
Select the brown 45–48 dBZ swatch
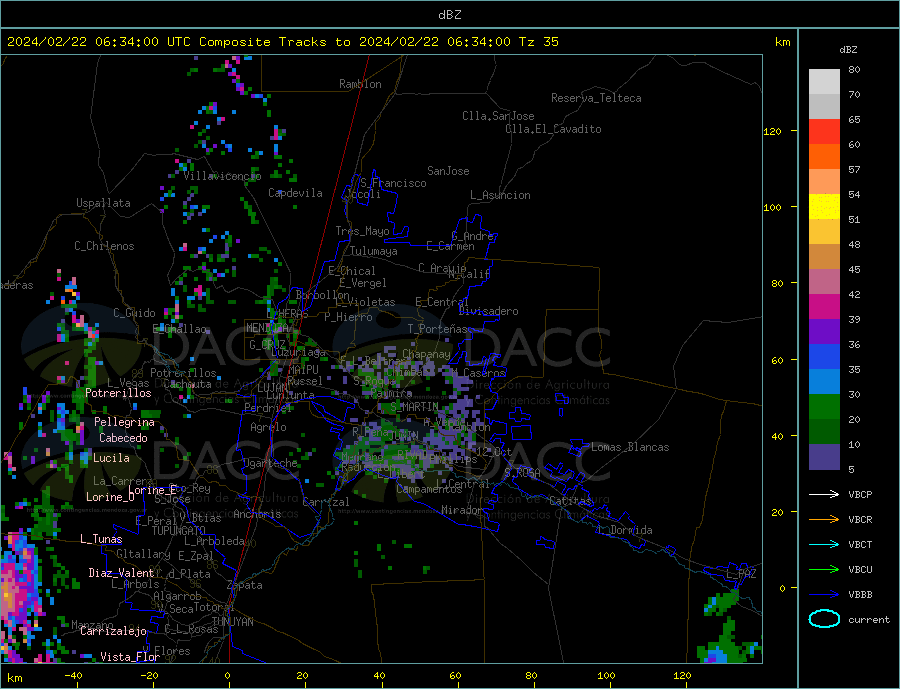pos(824,257)
